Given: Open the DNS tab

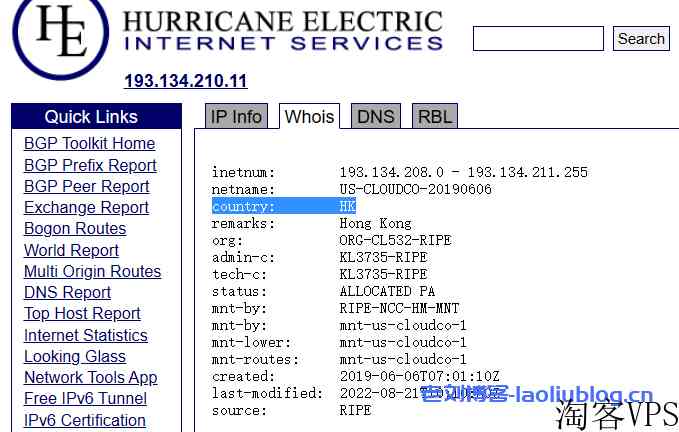Looking at the screenshot, I should [375, 116].
